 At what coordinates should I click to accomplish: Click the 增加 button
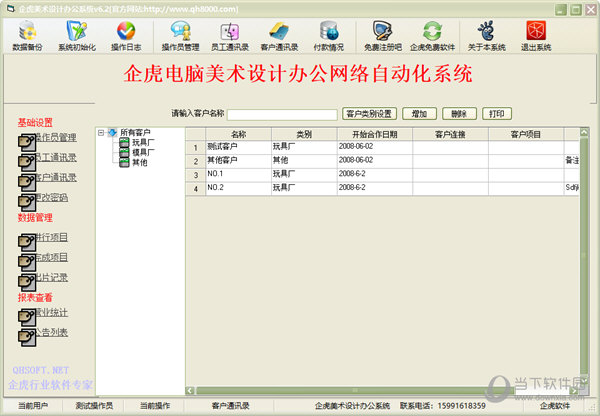tap(419, 114)
